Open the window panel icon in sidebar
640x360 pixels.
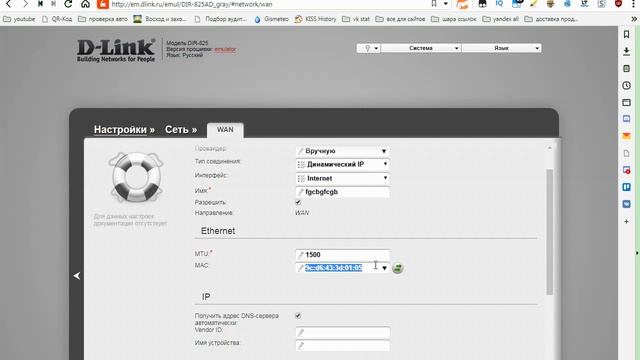[627, 102]
